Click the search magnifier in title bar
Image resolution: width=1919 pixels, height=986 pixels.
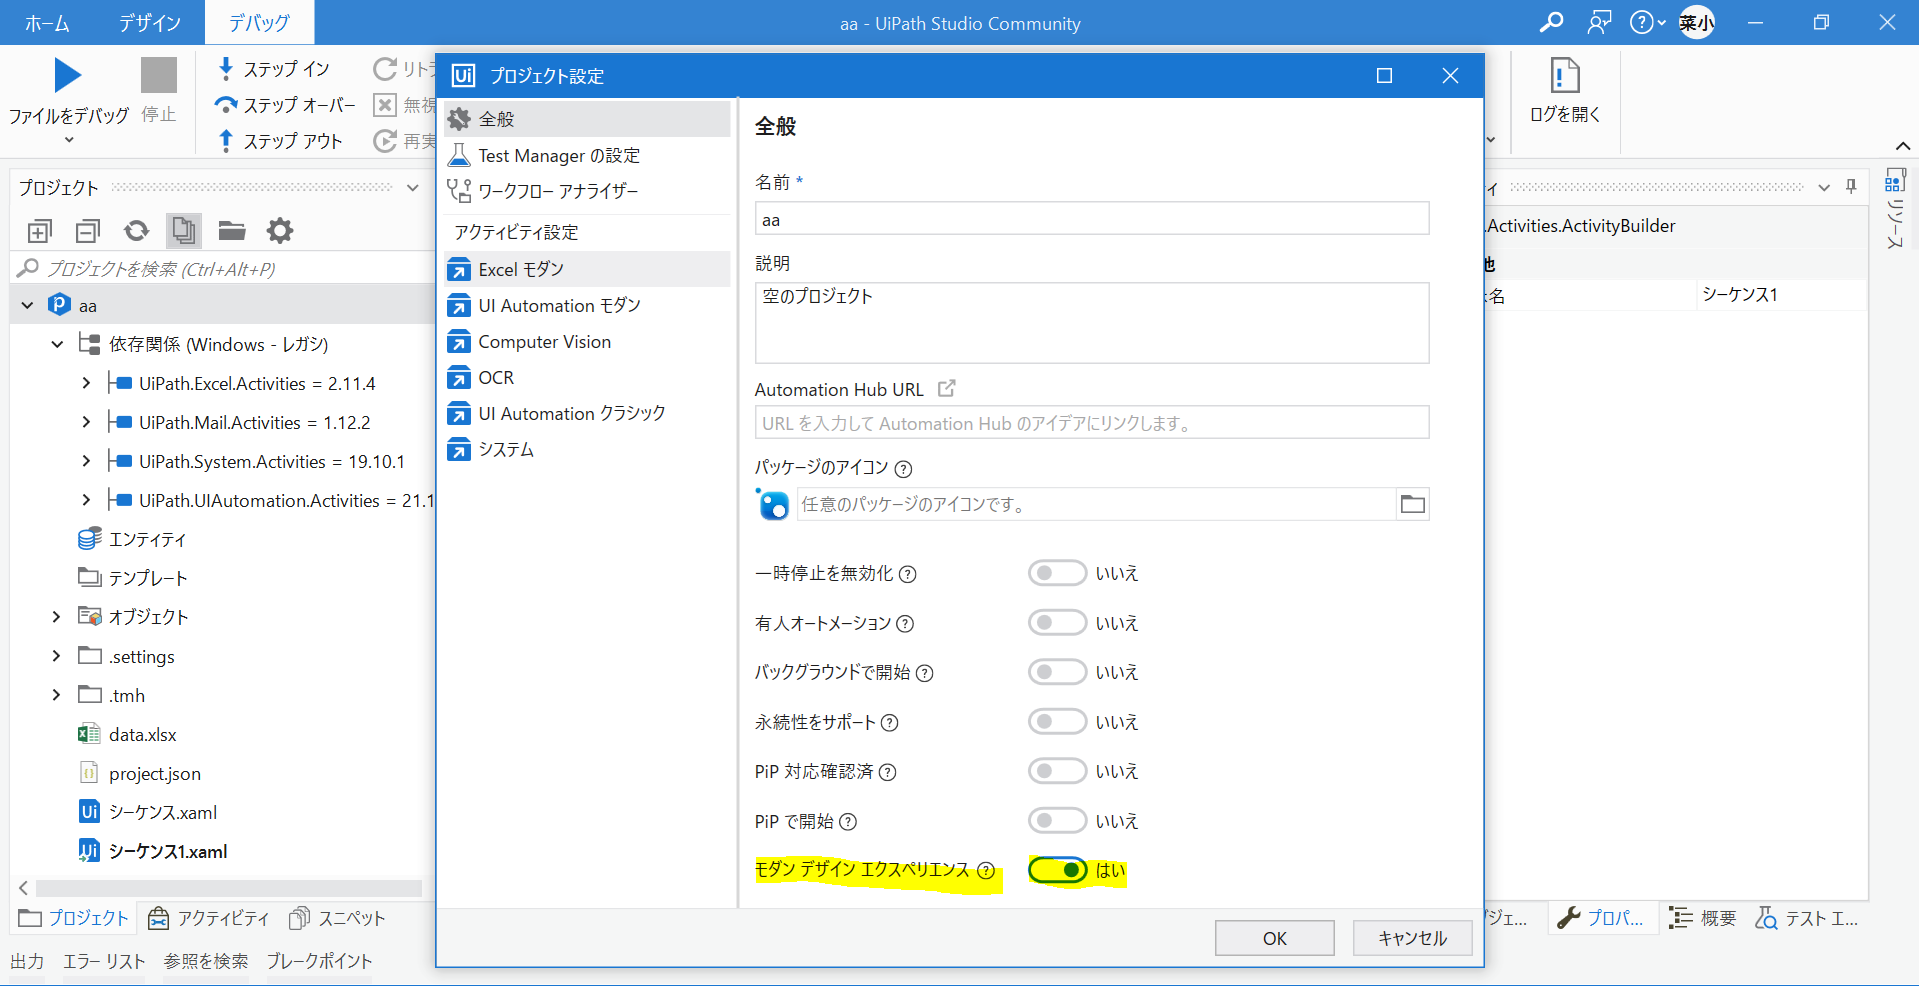coord(1551,22)
